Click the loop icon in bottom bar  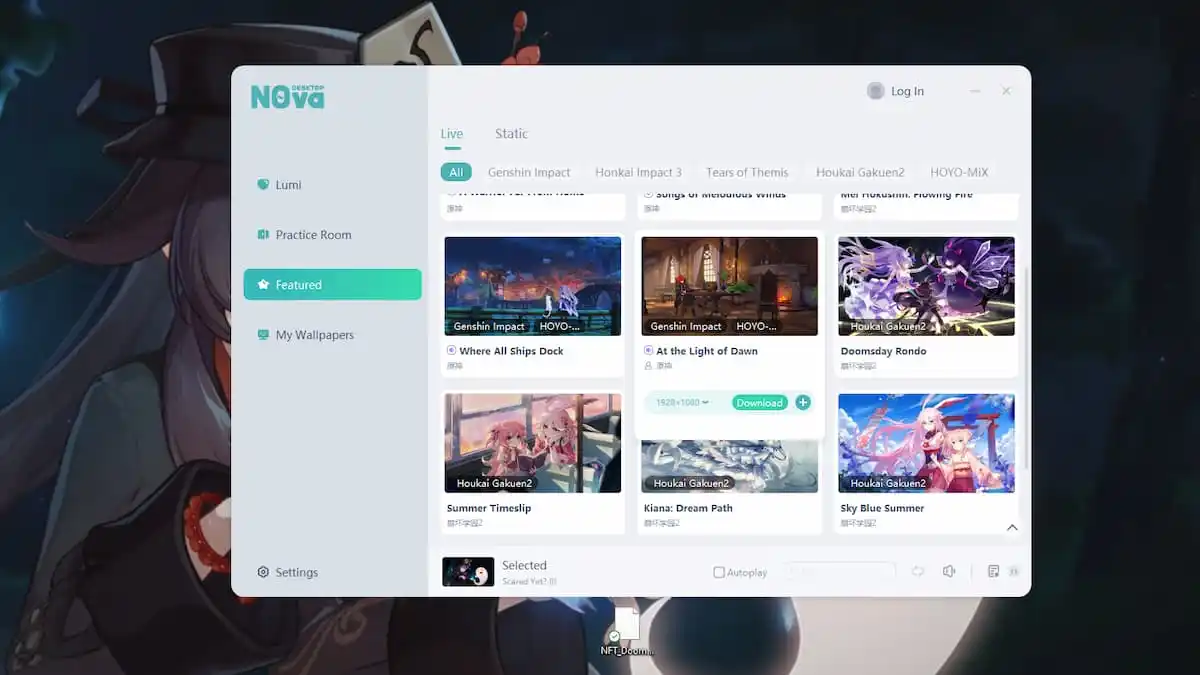(x=917, y=571)
